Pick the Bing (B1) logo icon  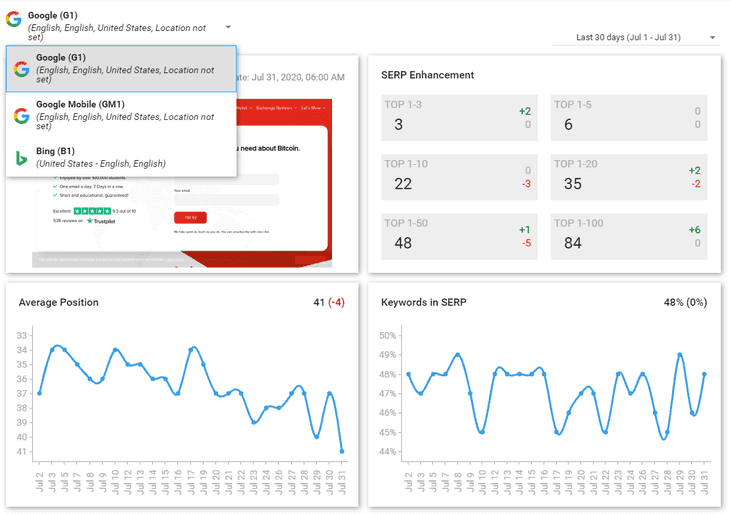[x=21, y=158]
